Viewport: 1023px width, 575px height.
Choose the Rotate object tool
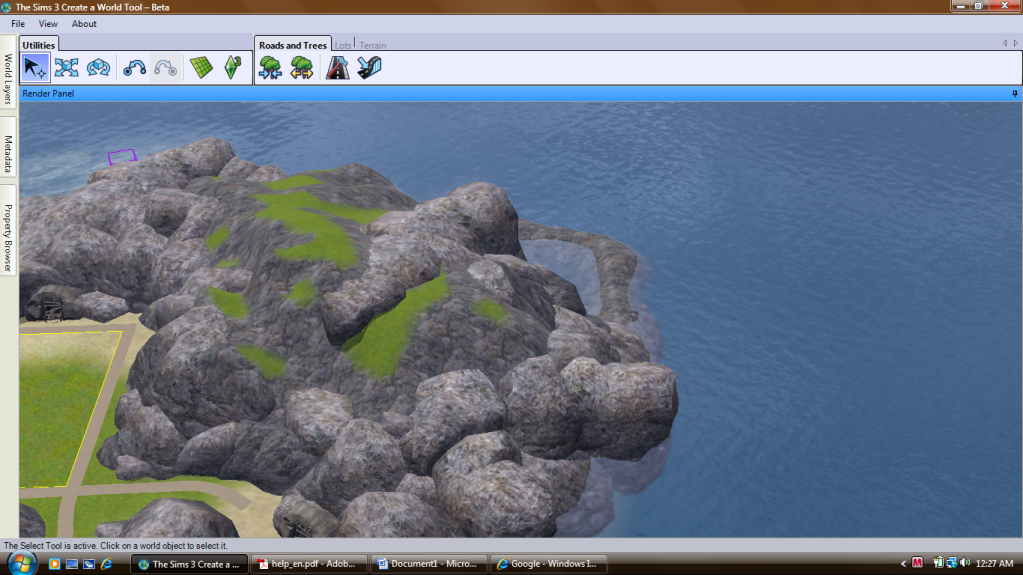pyautogui.click(x=99, y=68)
